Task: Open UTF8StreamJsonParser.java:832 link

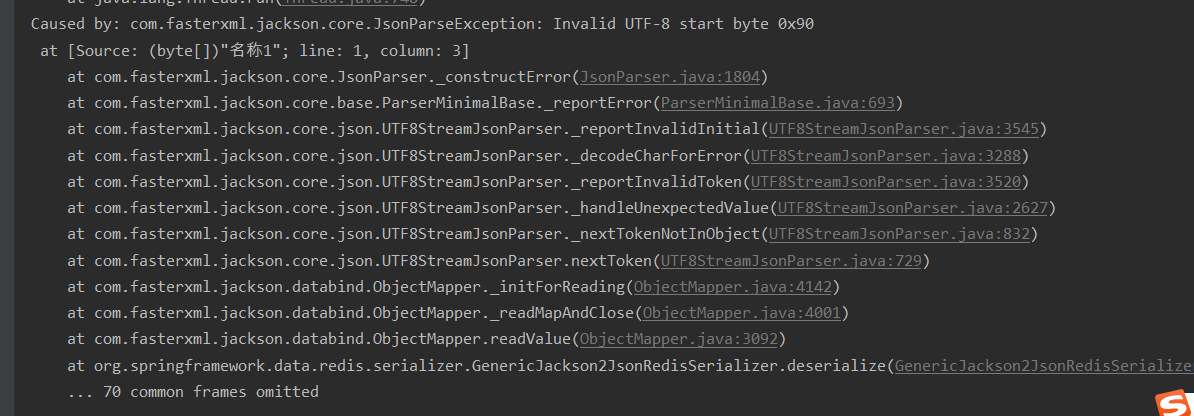Action: pos(899,235)
